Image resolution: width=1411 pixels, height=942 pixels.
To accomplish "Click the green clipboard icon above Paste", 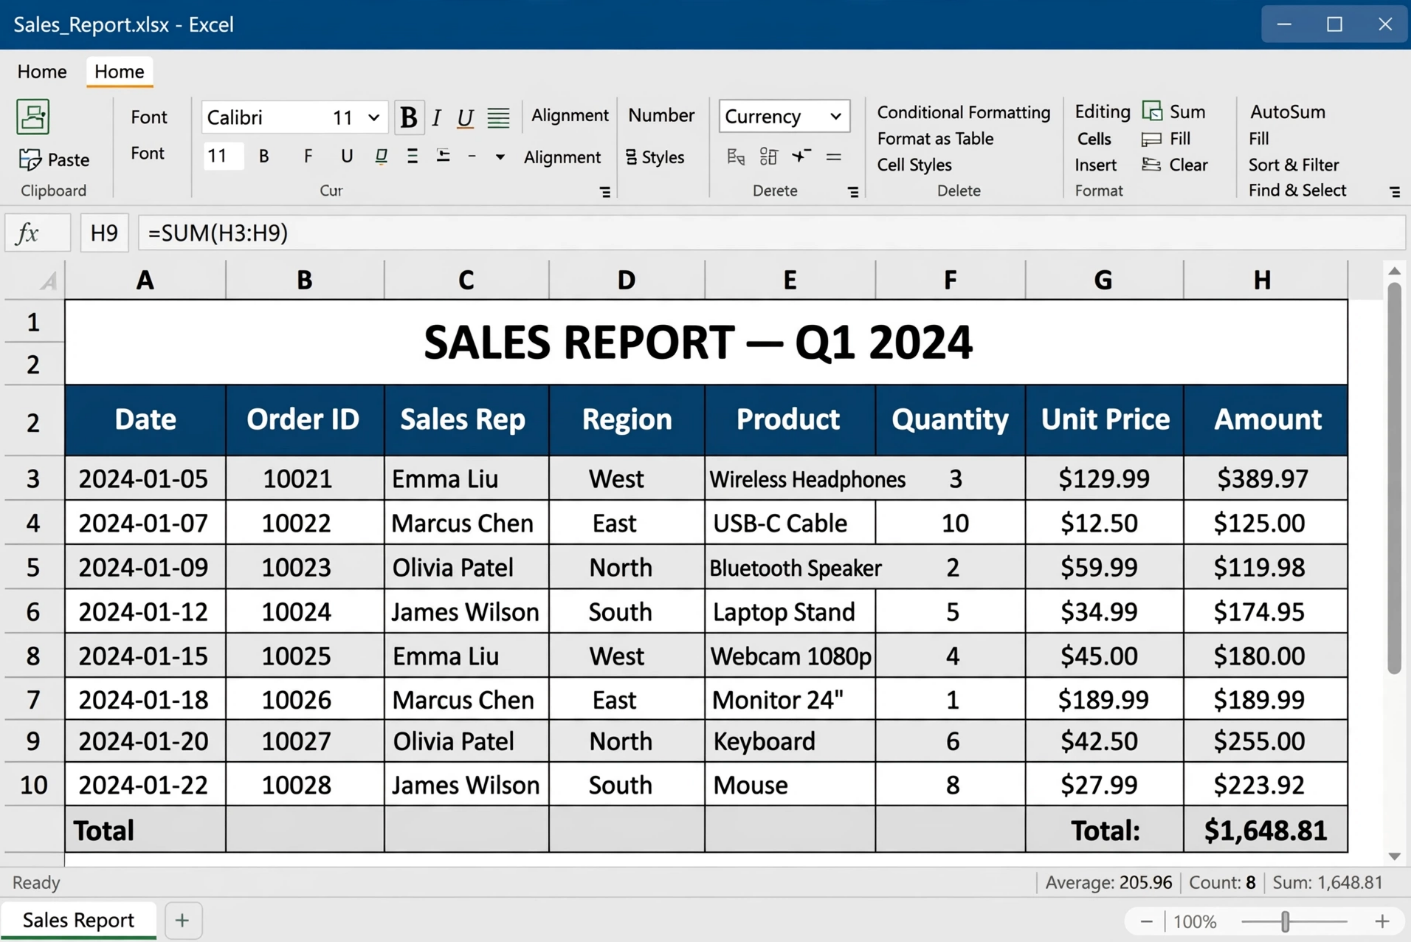I will tap(33, 117).
